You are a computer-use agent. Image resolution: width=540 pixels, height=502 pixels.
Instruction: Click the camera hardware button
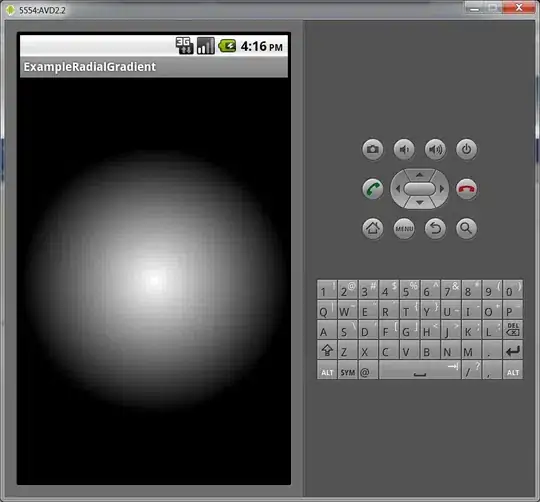click(373, 149)
